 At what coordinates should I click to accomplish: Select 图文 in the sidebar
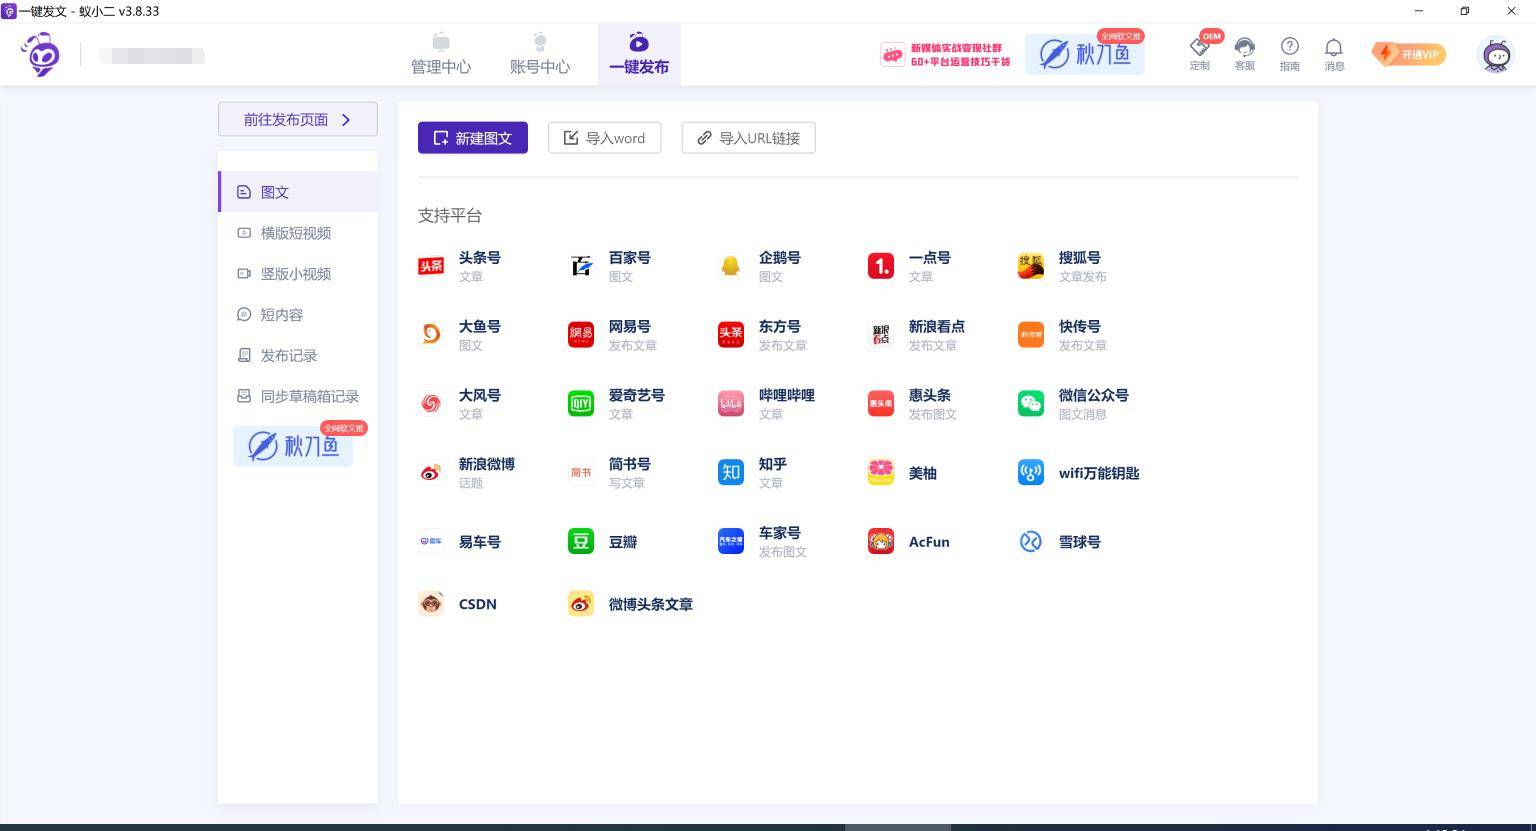(298, 192)
